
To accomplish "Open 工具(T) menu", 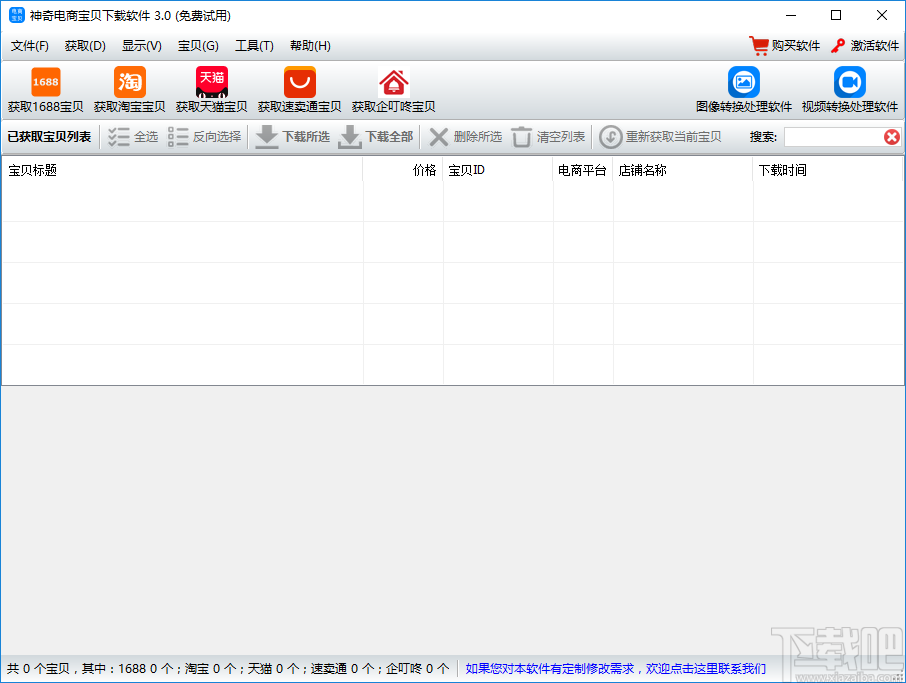I will [254, 46].
